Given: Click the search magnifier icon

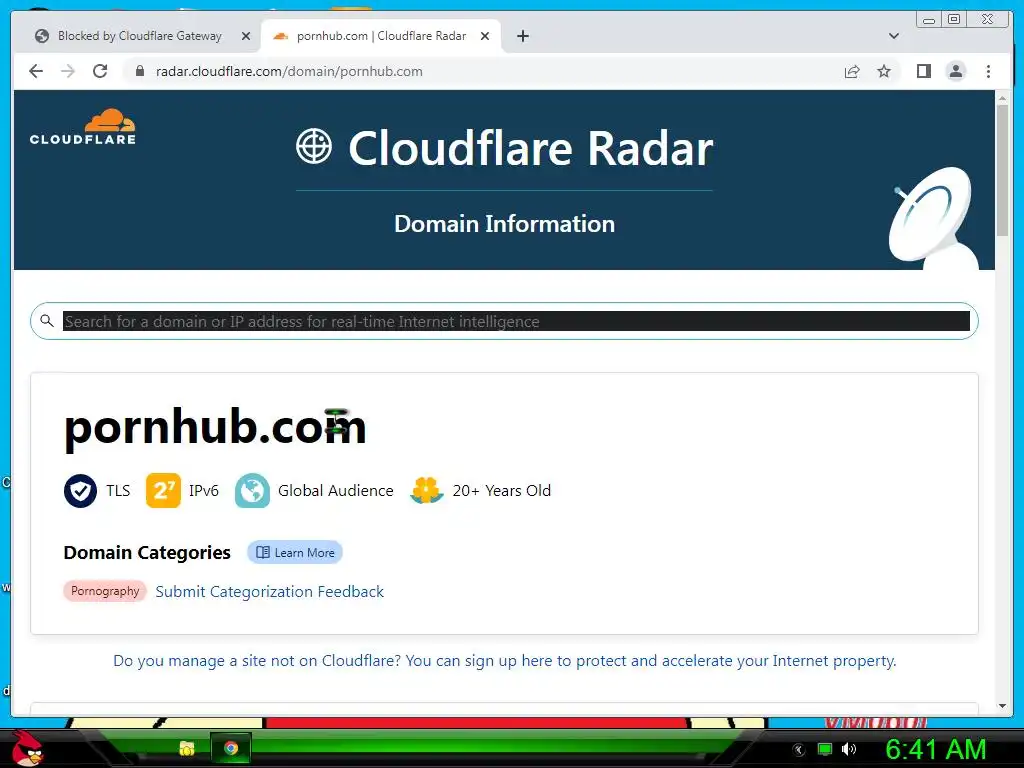Looking at the screenshot, I should coord(46,321).
